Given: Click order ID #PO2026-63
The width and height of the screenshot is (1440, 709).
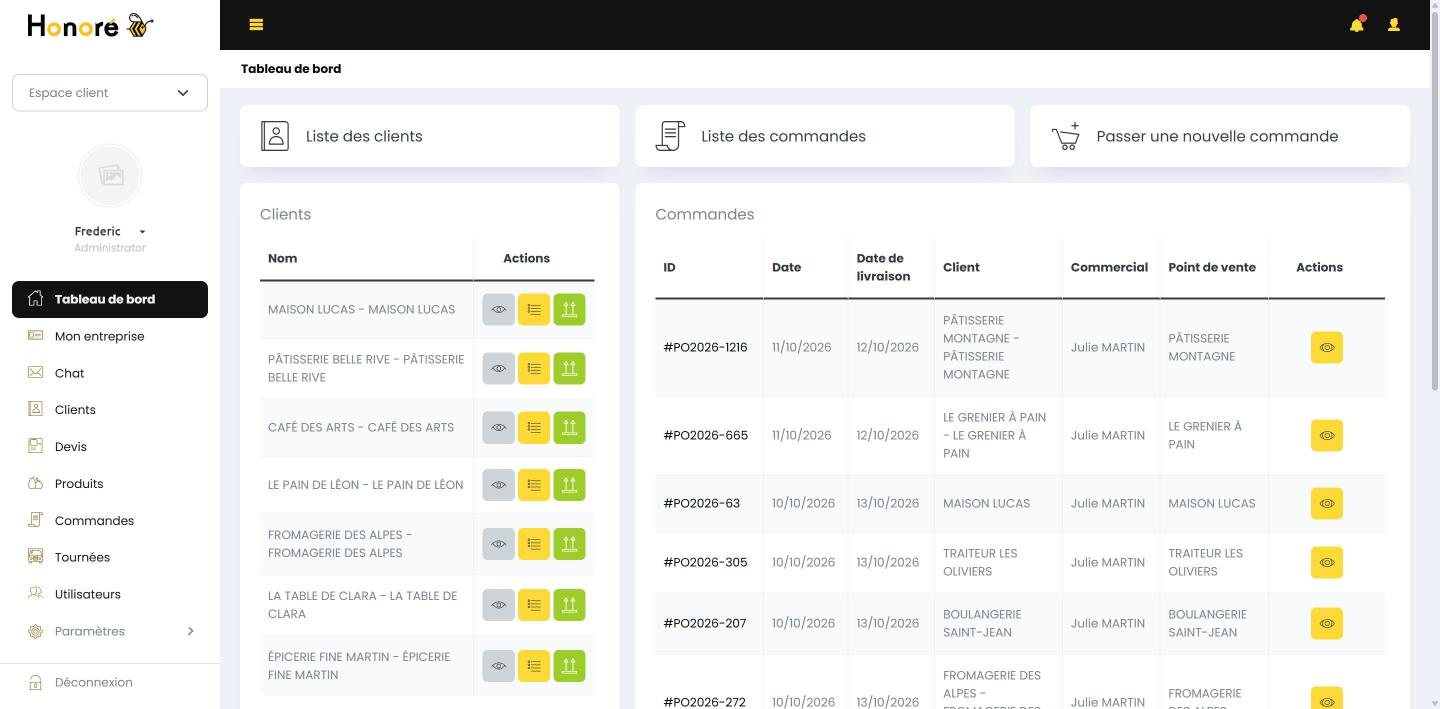Looking at the screenshot, I should 701,504.
